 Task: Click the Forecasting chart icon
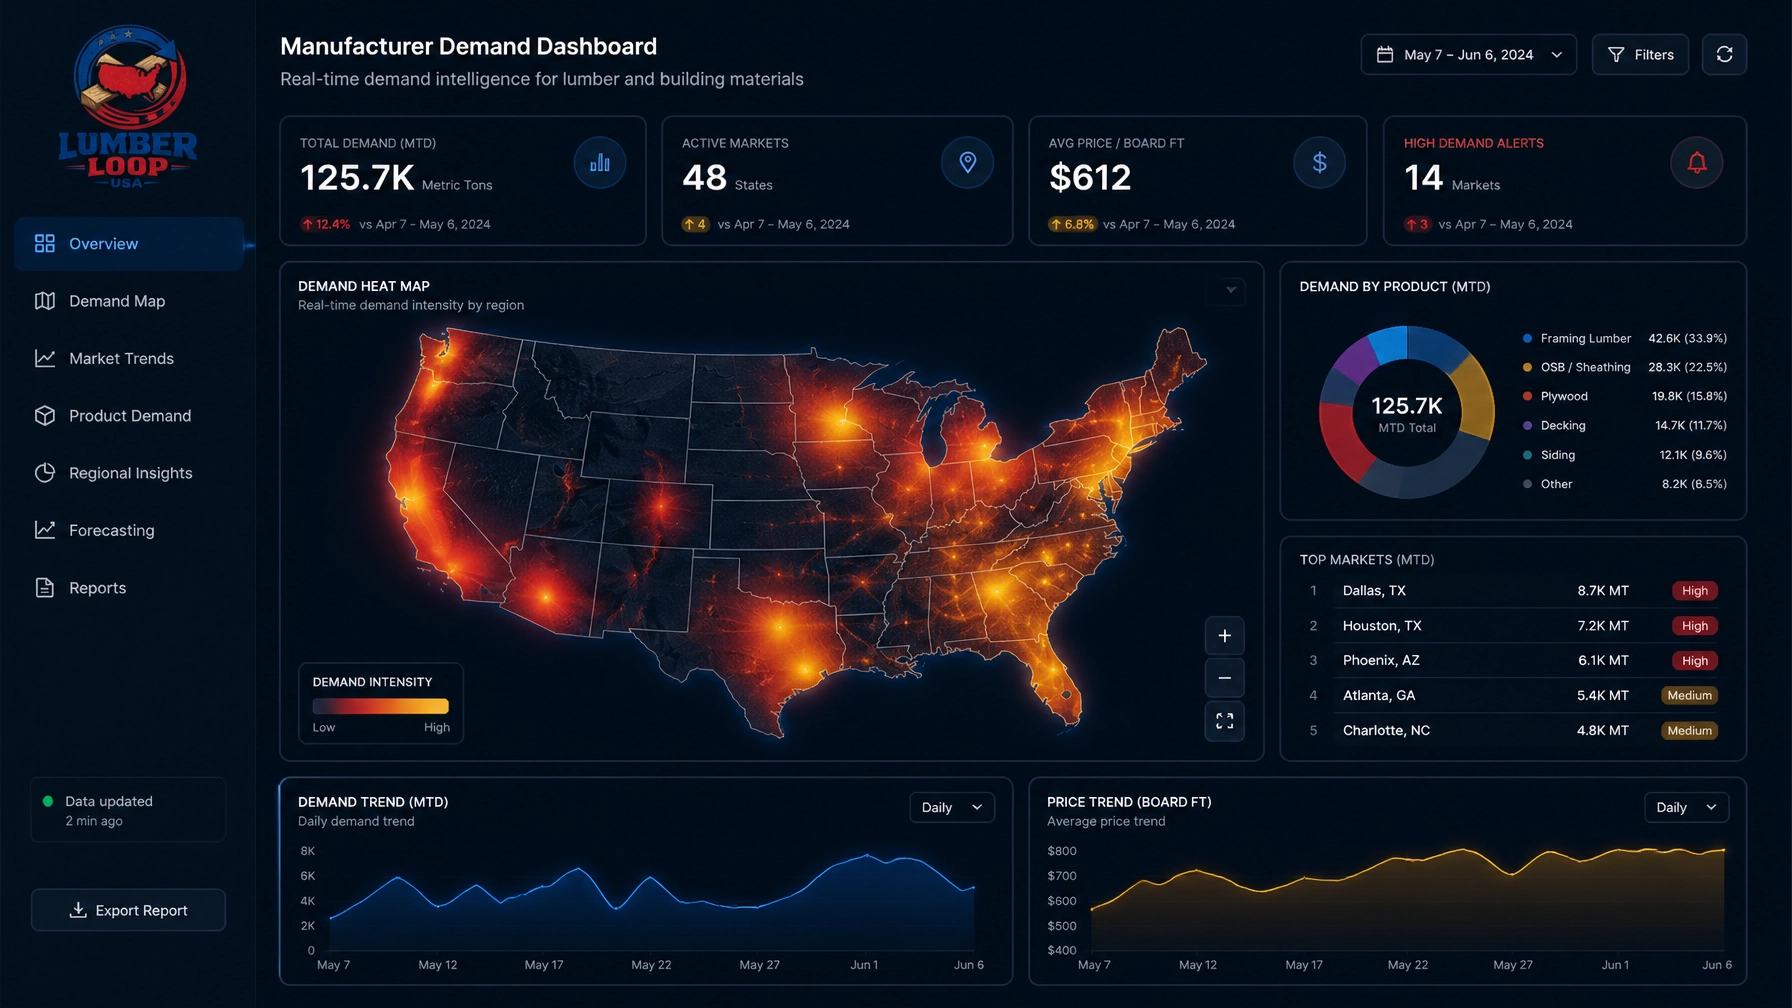pos(45,530)
